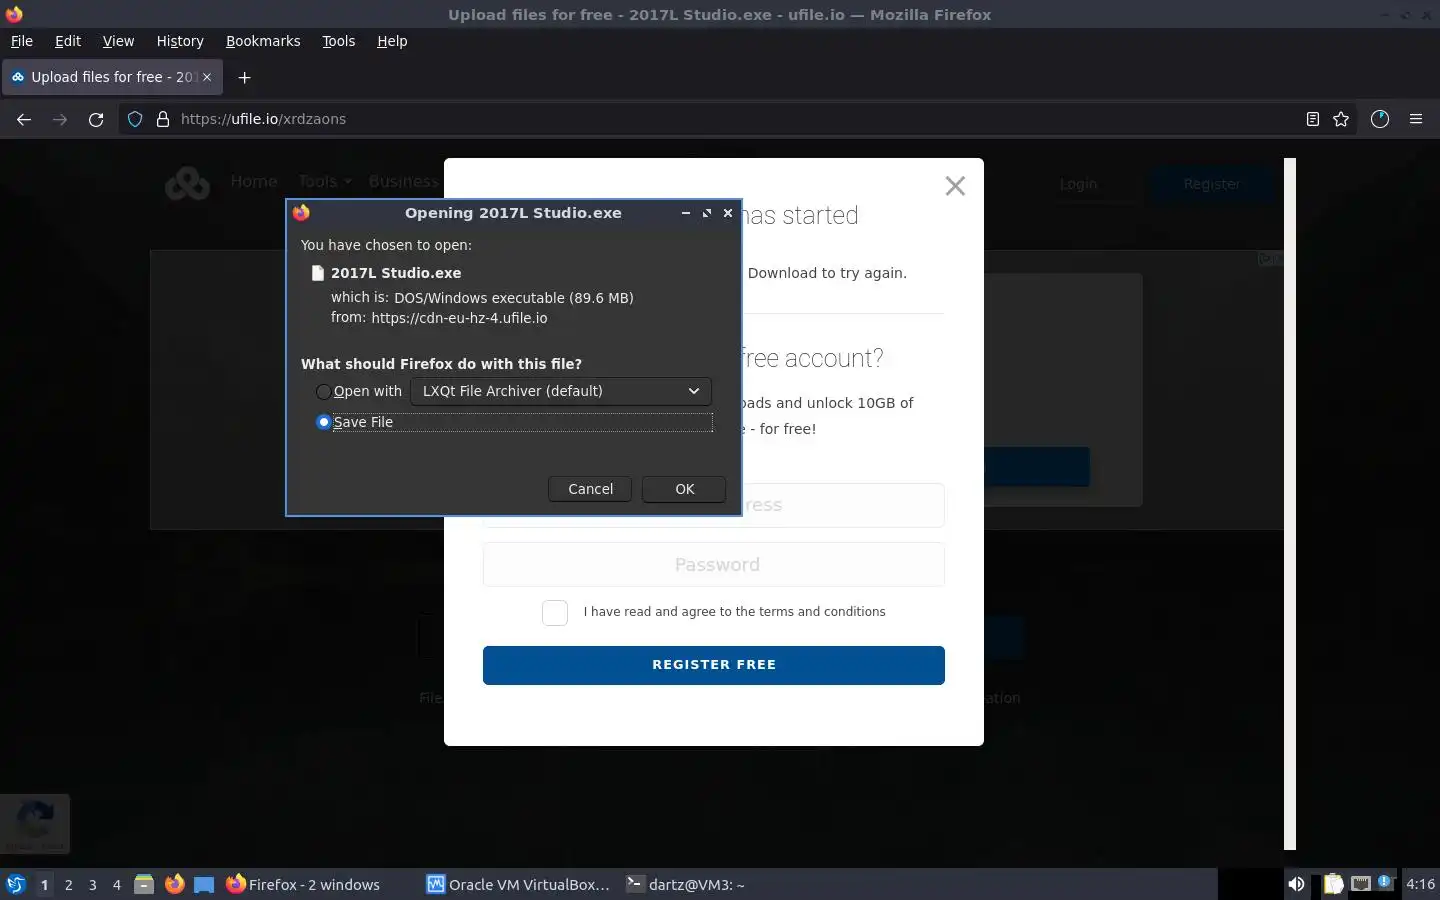Click the 4:16 clock in taskbar
The image size is (1440, 900).
tap(1420, 884)
